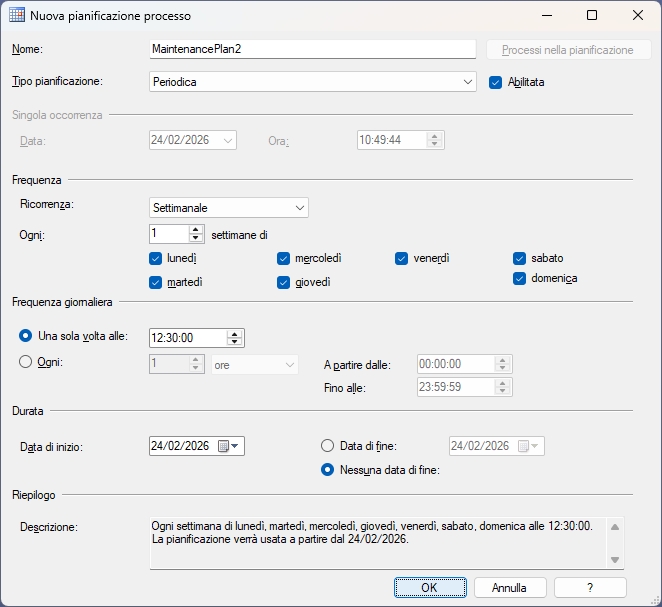Viewport: 662px width, 607px height.
Task: Click the Data di inizio date field
Action: click(x=180, y=446)
